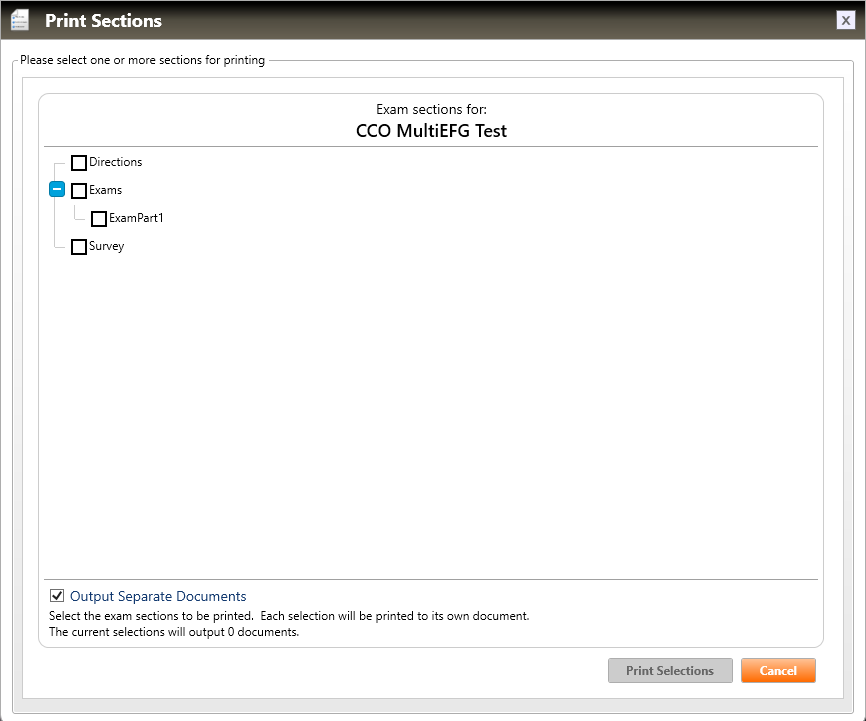866x721 pixels.
Task: Select the Directions tree item label
Action: click(x=116, y=162)
